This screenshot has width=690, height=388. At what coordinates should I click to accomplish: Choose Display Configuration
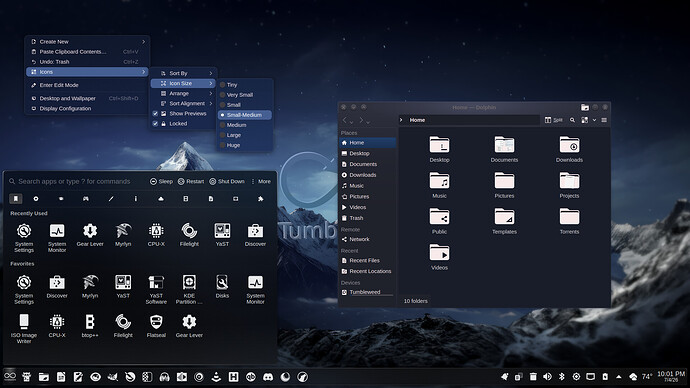87,109
